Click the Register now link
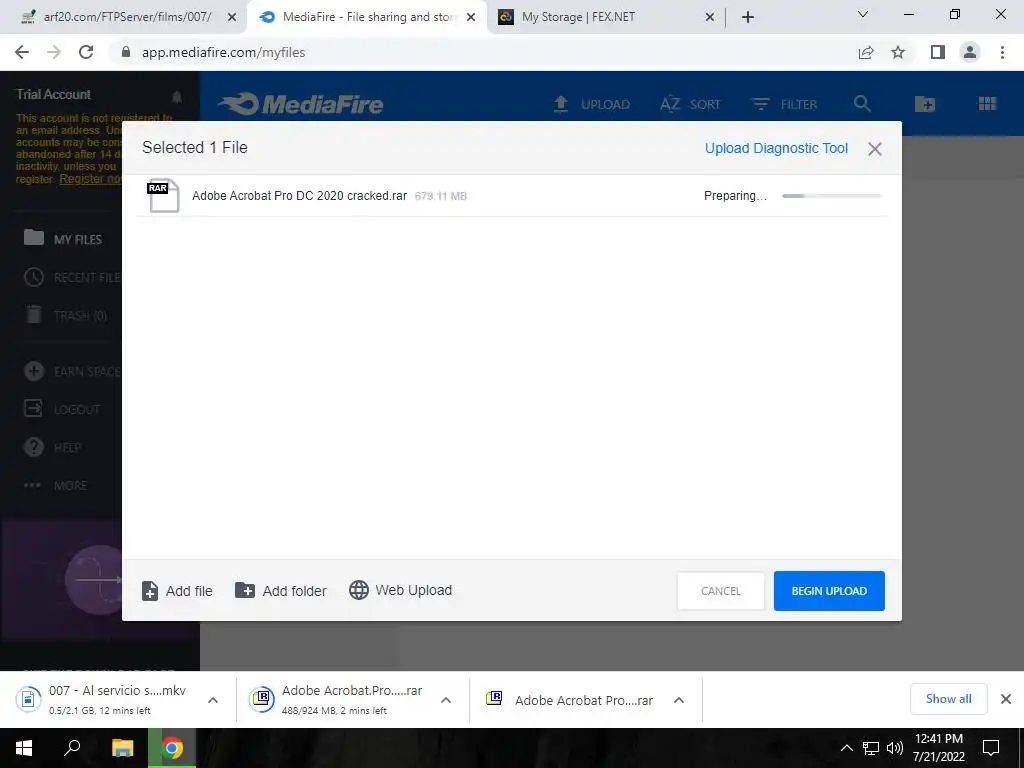 [90, 179]
